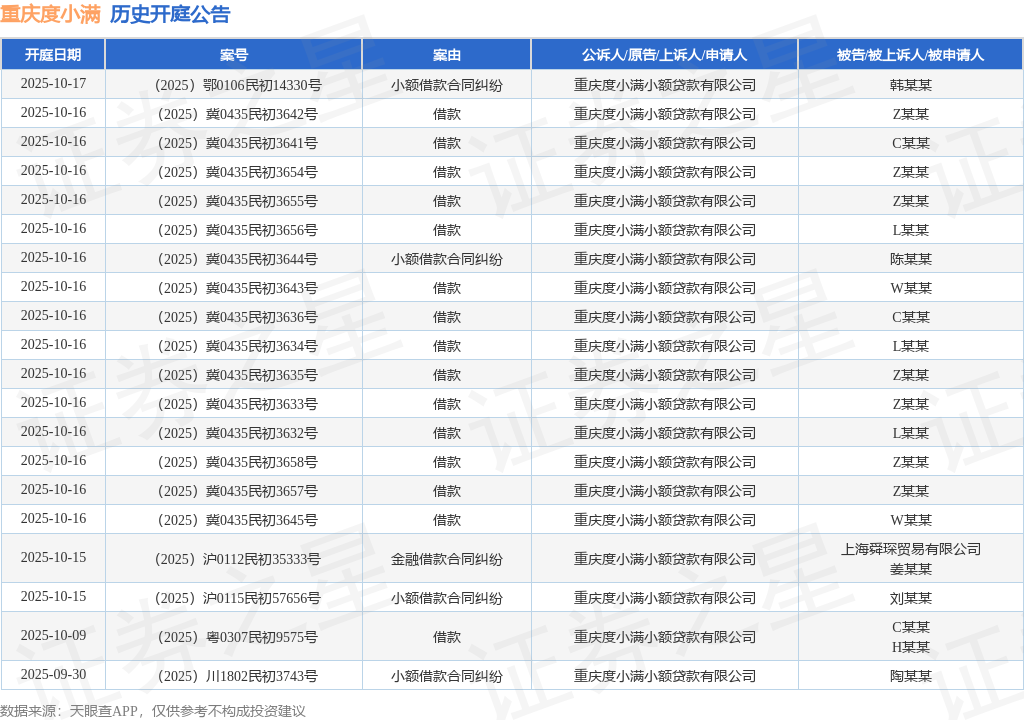Click the heading 历史开庭公告
Viewport: 1024px width, 720px height.
click(170, 14)
